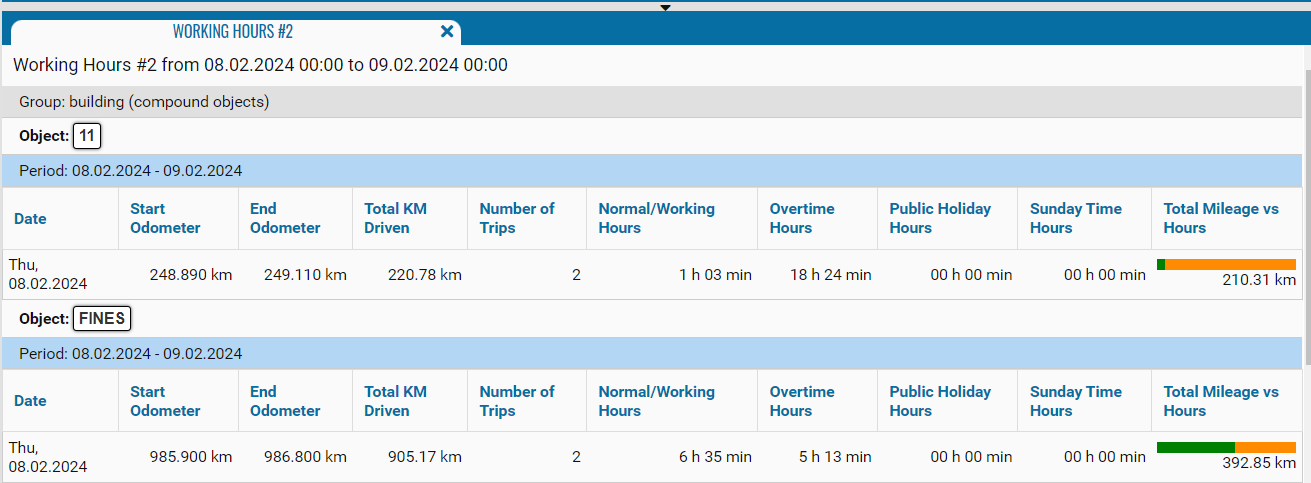The image size is (1311, 483).
Task: Click the 18 h 24 min overtime cell
Action: coord(830,274)
